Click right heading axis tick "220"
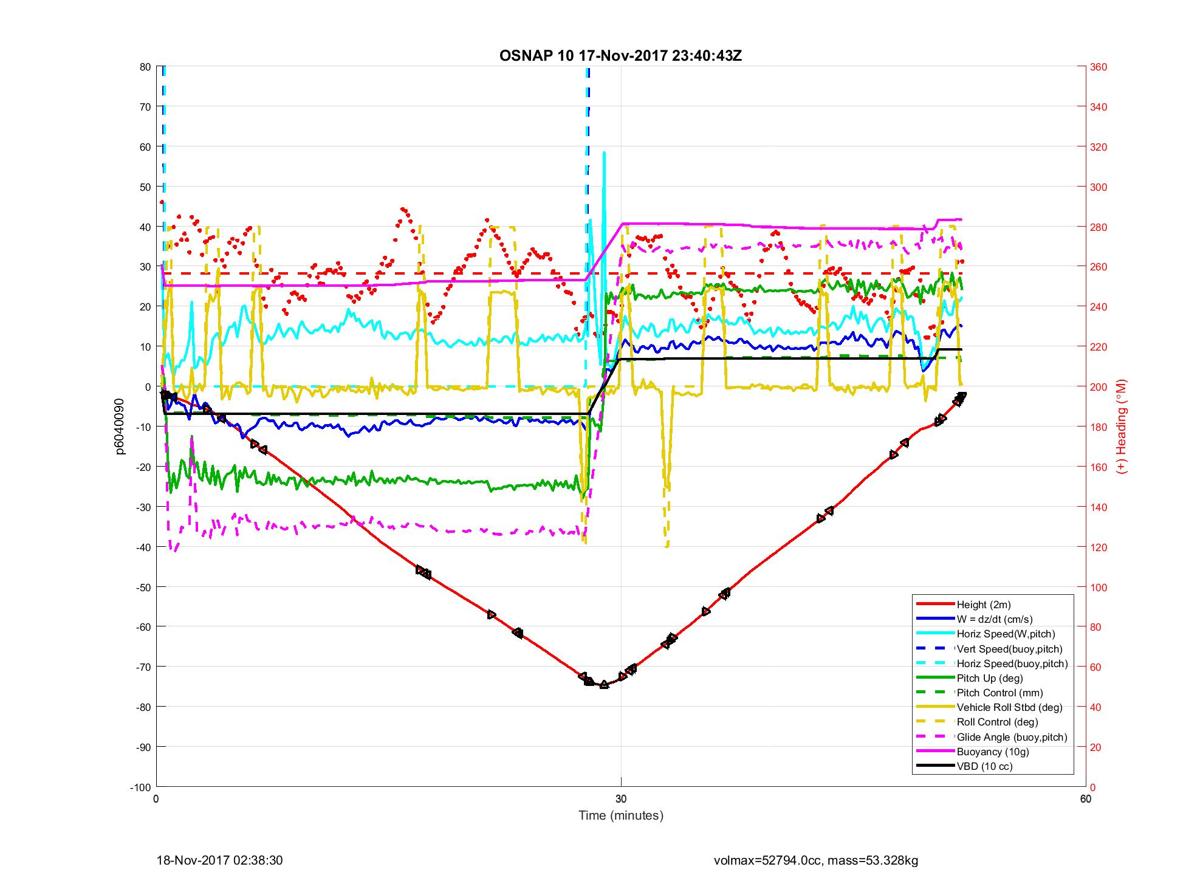This screenshot has height=885, width=1200. [x=1099, y=347]
